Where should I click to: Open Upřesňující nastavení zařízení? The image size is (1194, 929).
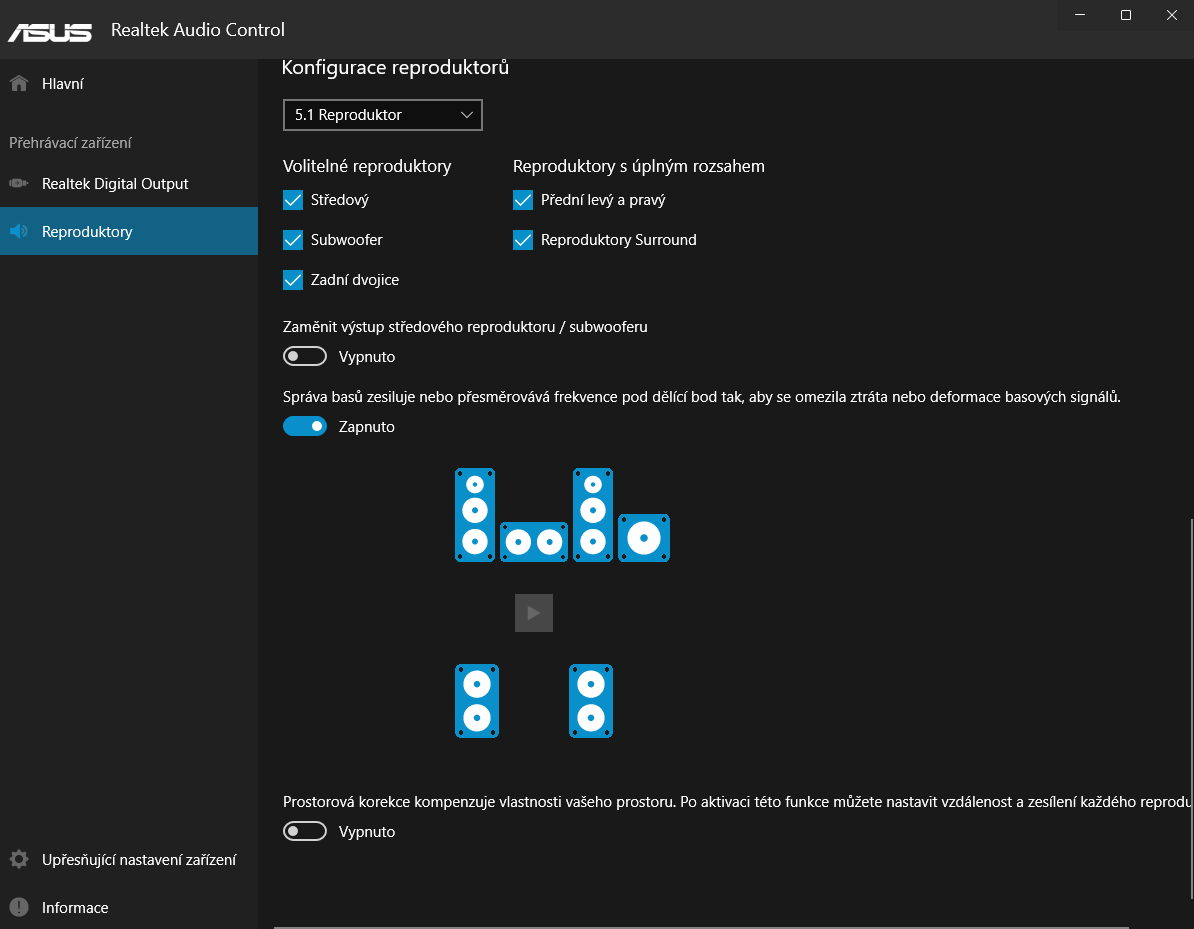[138, 860]
